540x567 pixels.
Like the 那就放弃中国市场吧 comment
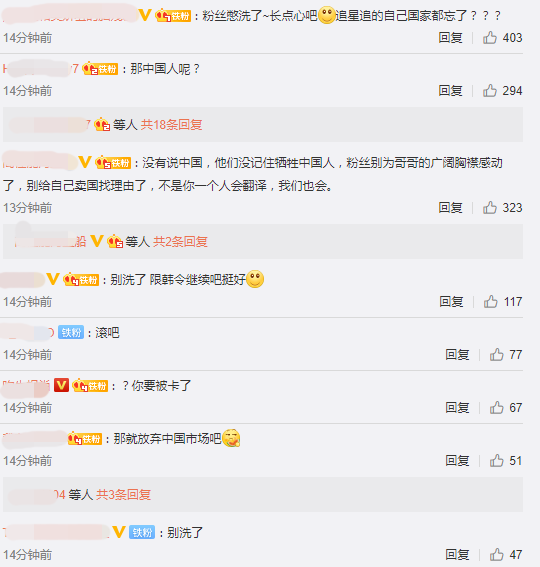coord(497,461)
